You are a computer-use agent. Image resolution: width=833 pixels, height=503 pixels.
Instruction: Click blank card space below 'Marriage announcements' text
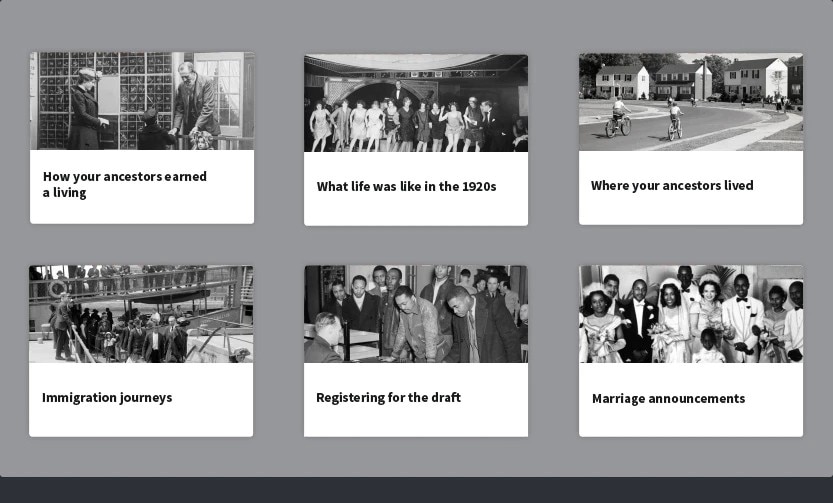(x=690, y=423)
